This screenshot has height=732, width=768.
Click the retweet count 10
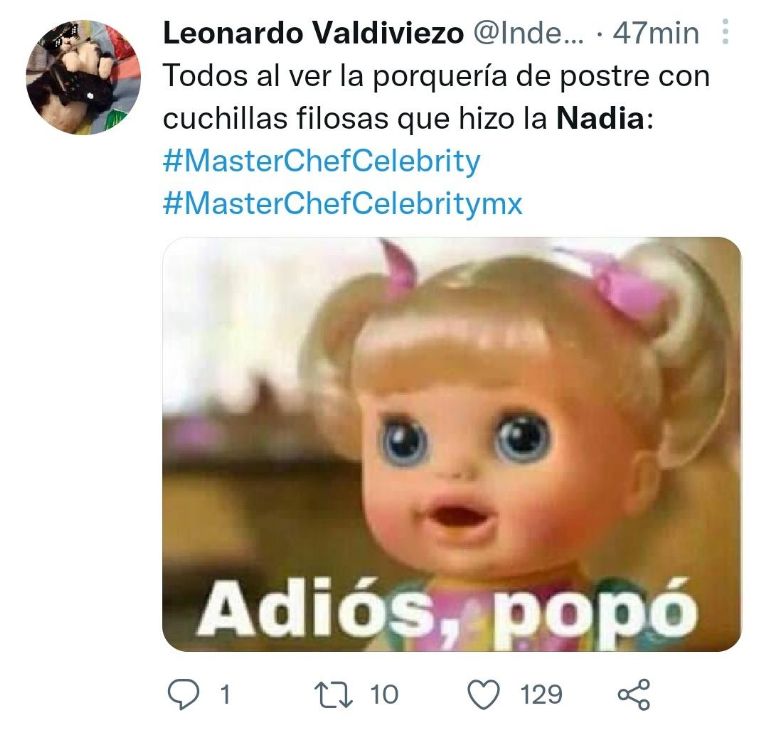384,695
